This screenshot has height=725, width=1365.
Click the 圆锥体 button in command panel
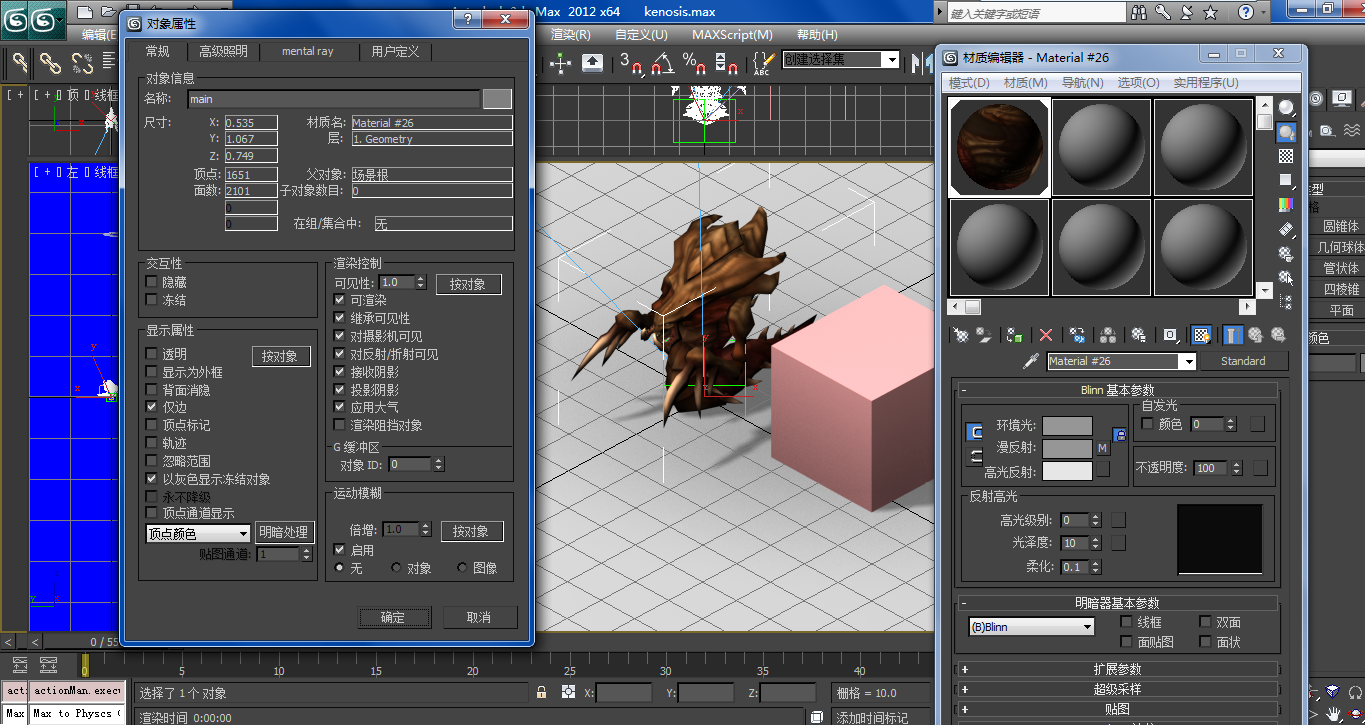click(1341, 226)
